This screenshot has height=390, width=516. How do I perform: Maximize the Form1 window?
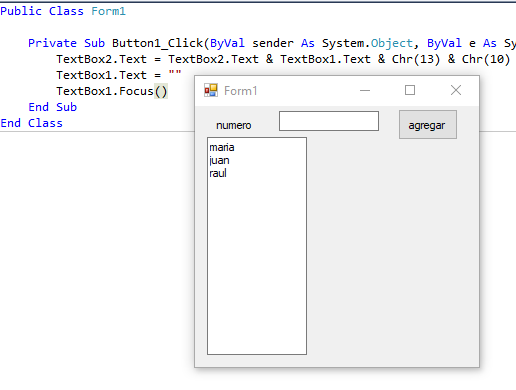coord(410,90)
